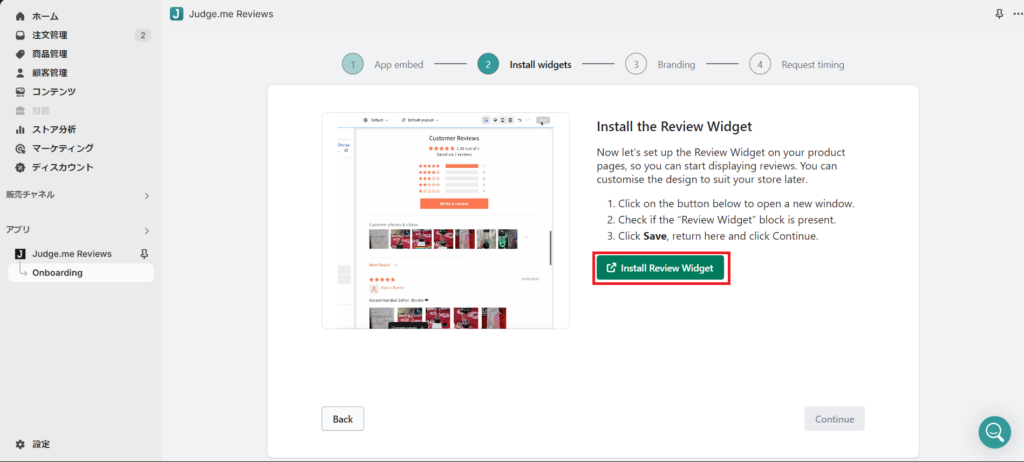Click the orders inbox icon
This screenshot has width=1024, height=462.
20,35
